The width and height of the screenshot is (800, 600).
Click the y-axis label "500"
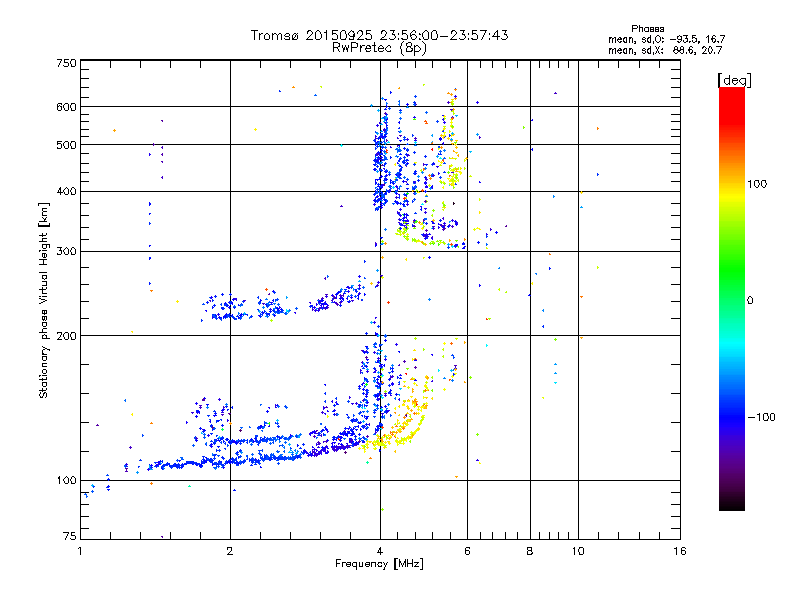(66, 145)
